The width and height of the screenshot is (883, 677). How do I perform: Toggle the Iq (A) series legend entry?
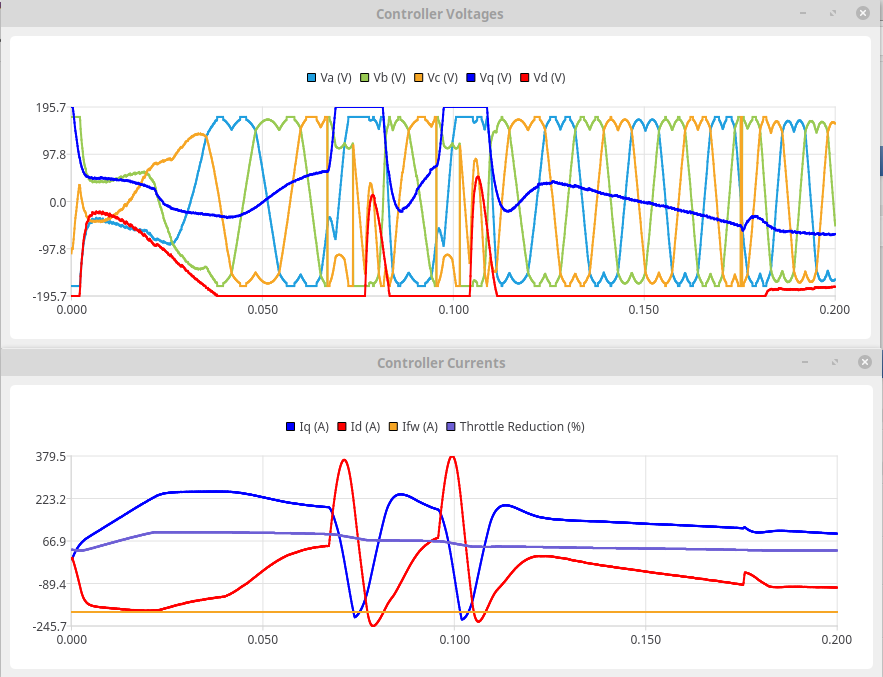314,427
